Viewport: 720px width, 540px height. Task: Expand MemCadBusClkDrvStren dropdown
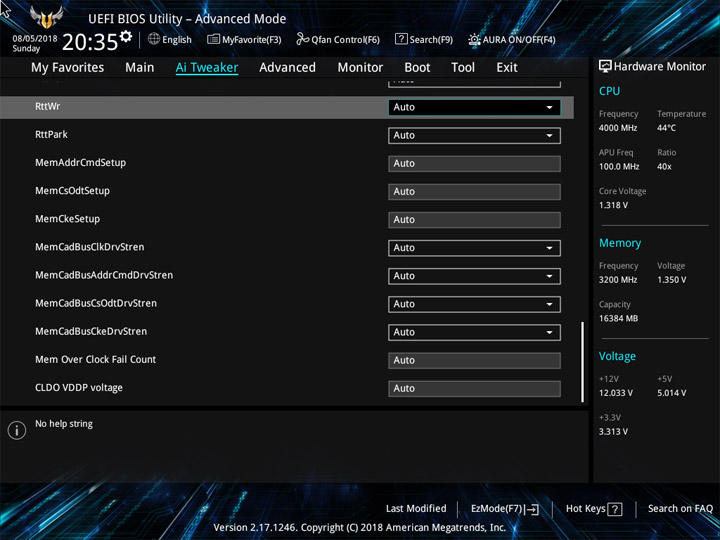pyautogui.click(x=474, y=248)
